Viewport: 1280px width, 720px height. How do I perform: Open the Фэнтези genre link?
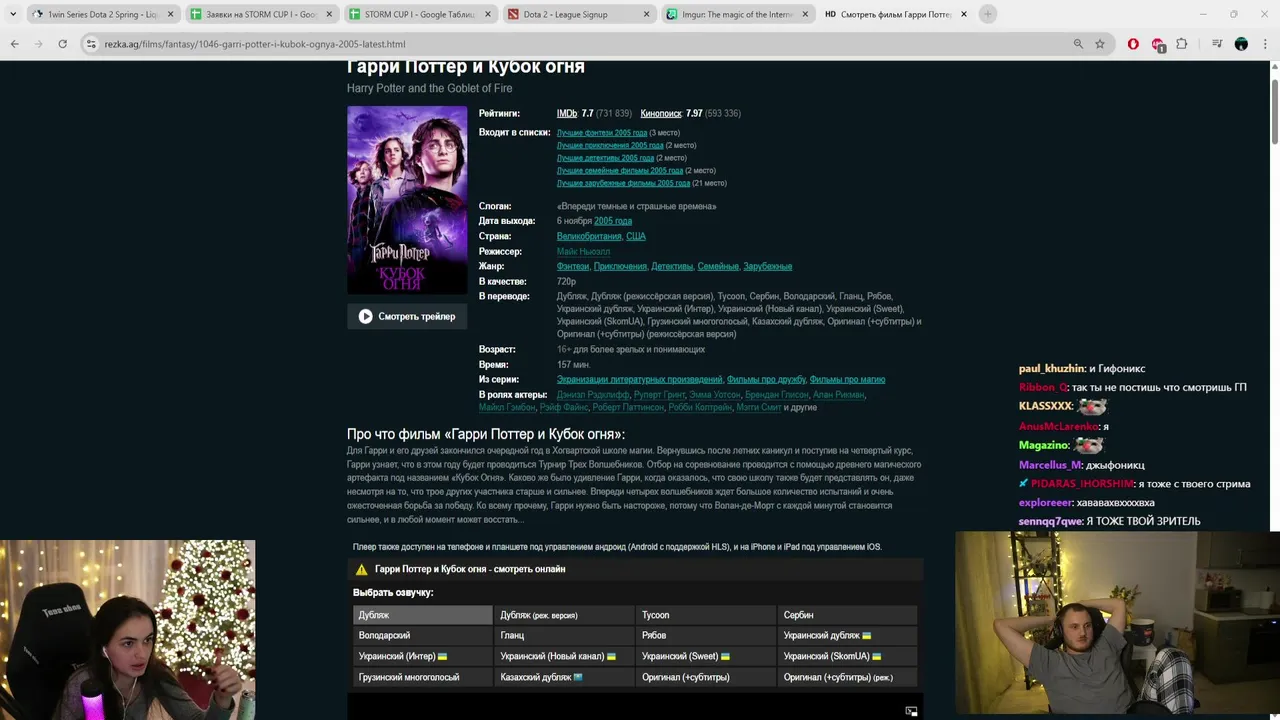[573, 266]
